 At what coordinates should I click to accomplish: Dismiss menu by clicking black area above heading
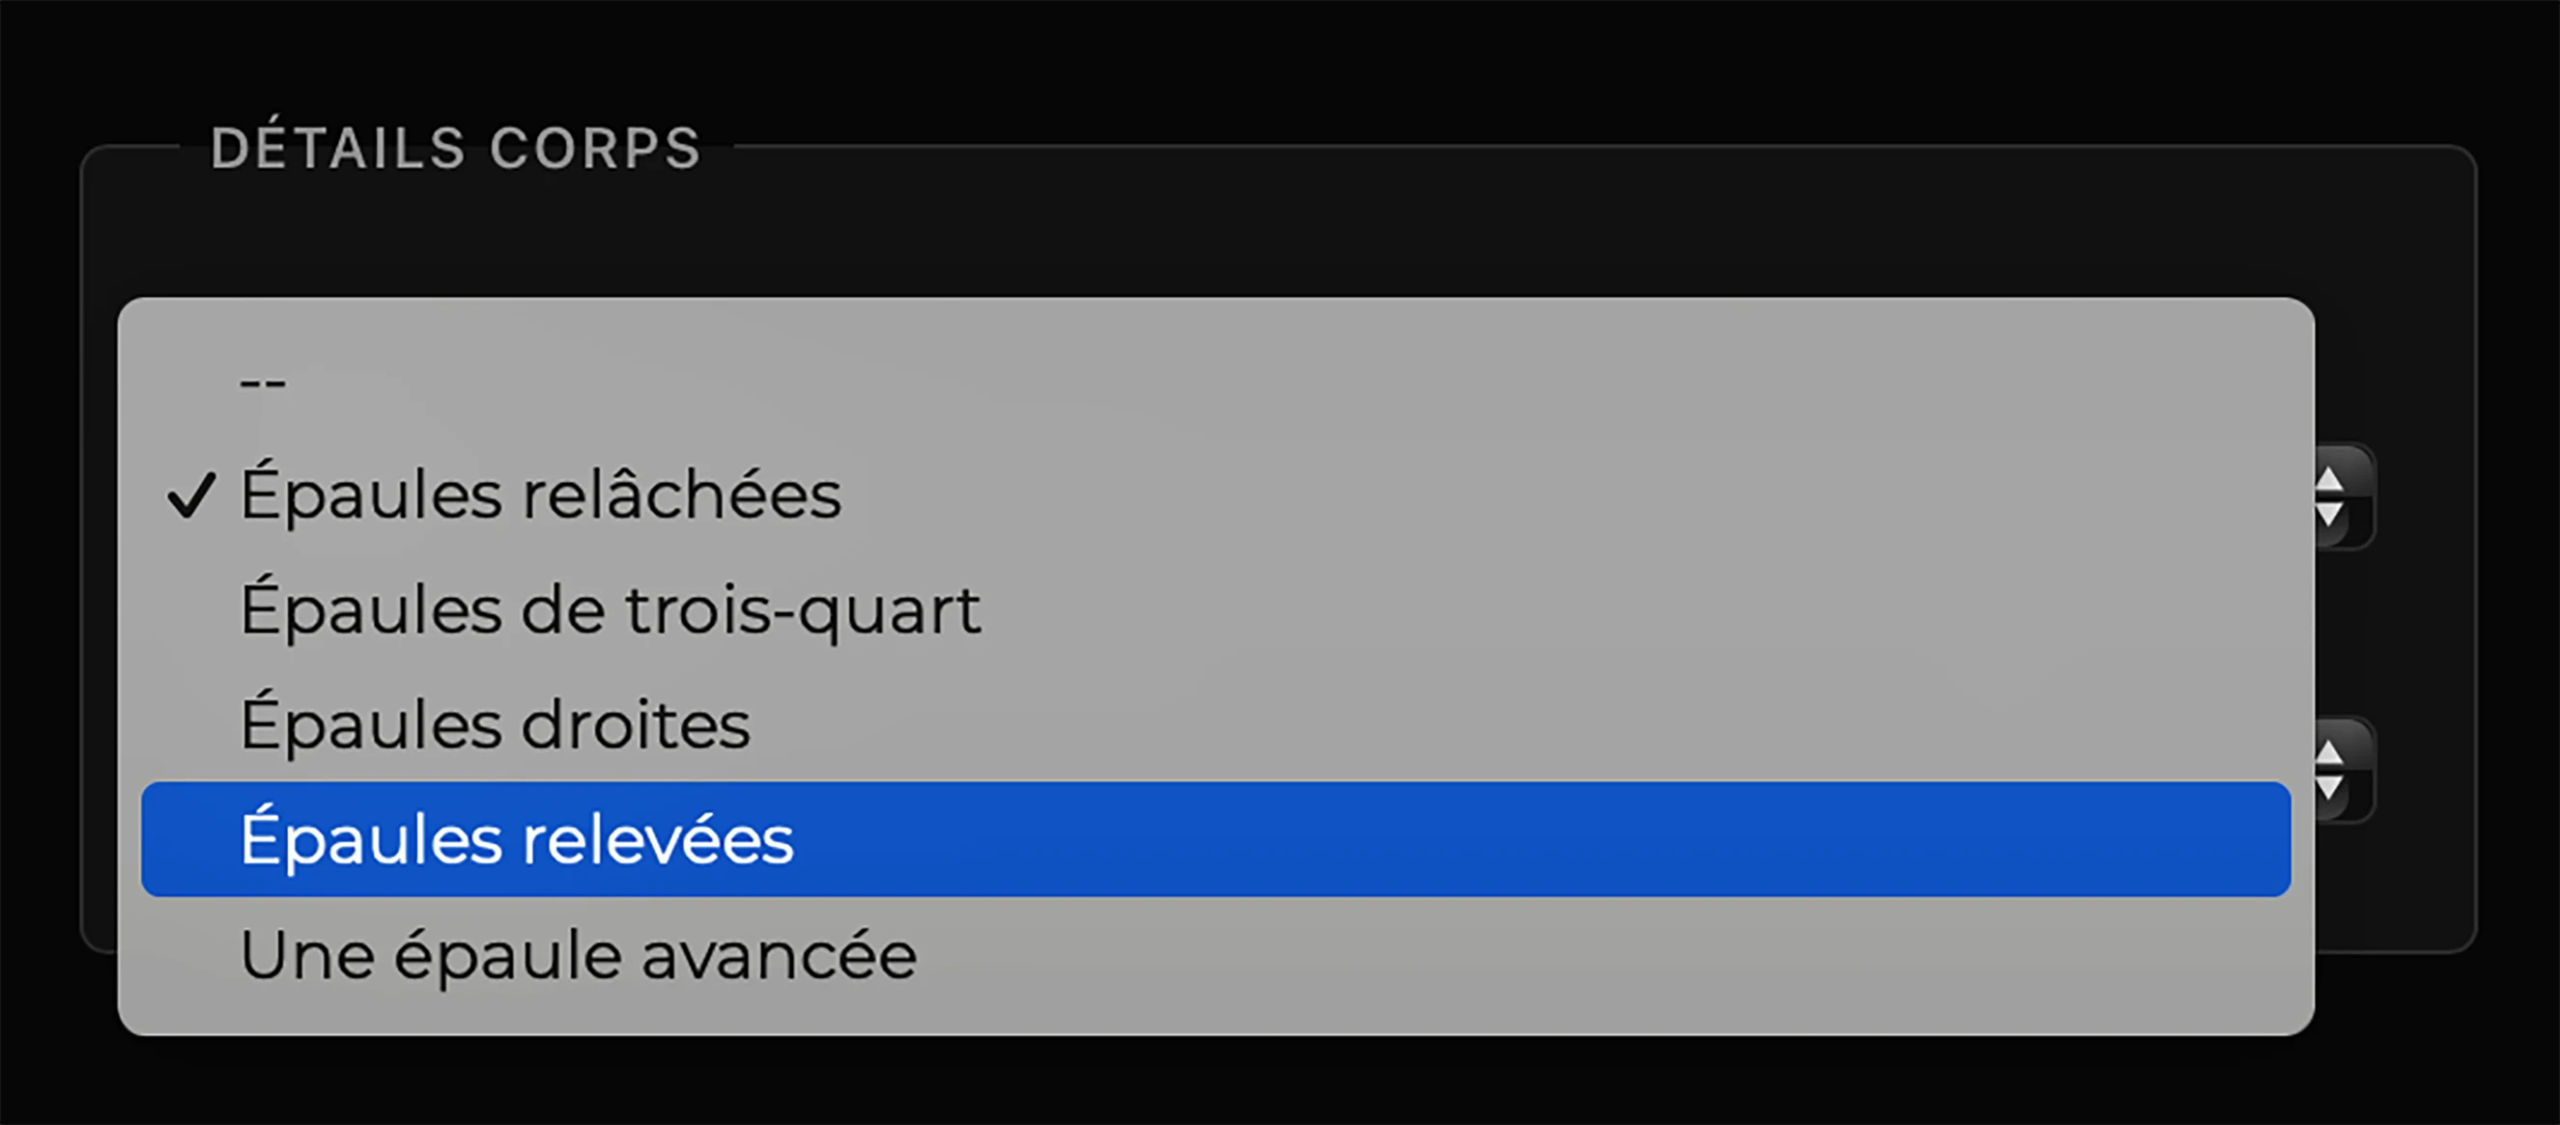1280,60
